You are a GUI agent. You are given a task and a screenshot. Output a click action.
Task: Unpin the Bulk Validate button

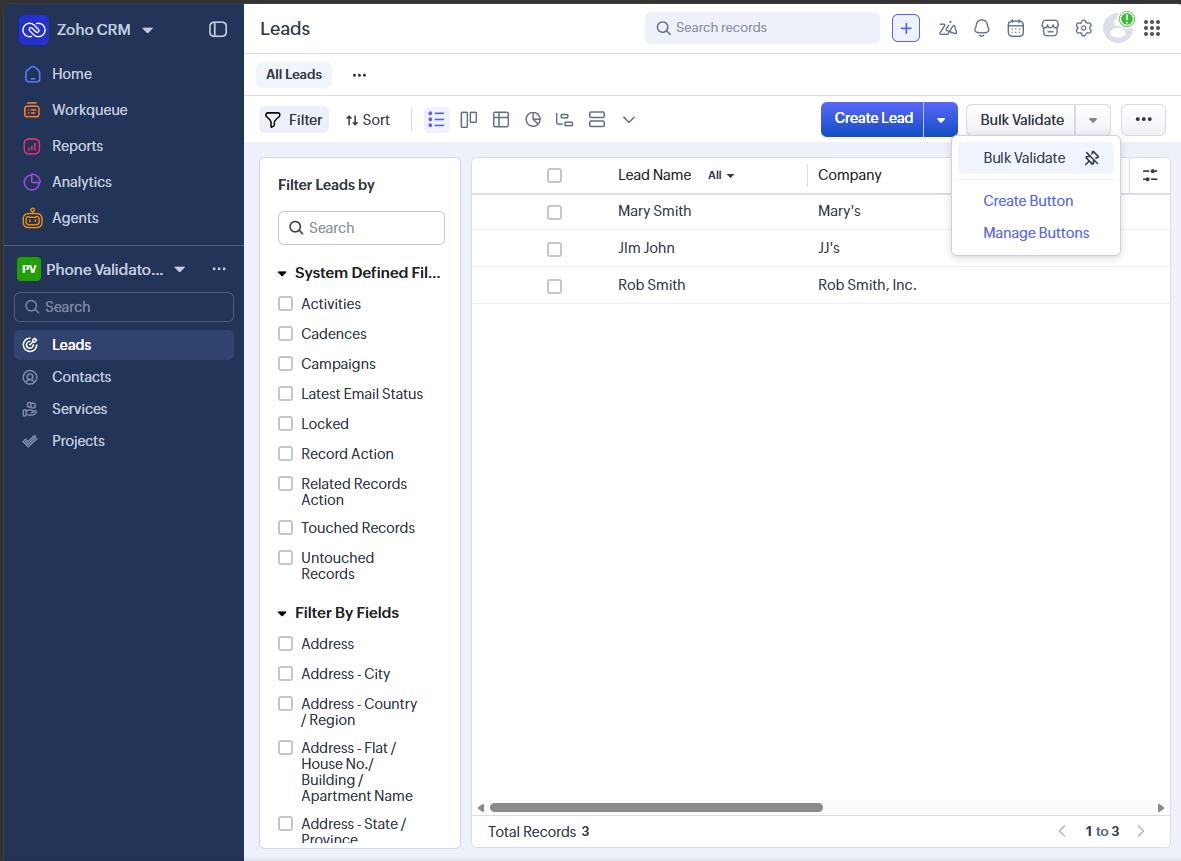point(1091,158)
